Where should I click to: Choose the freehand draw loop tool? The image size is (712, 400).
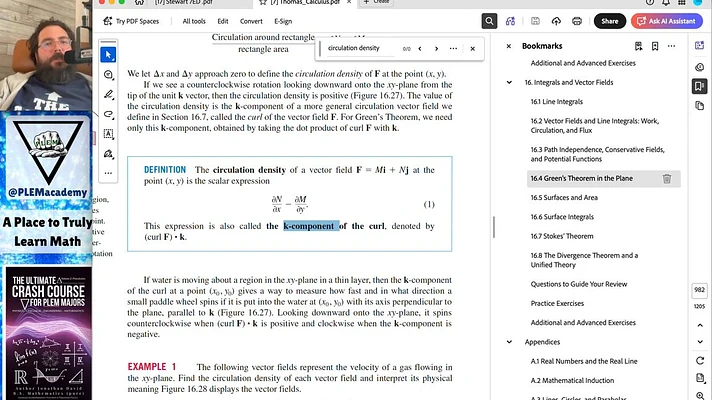tap(108, 114)
